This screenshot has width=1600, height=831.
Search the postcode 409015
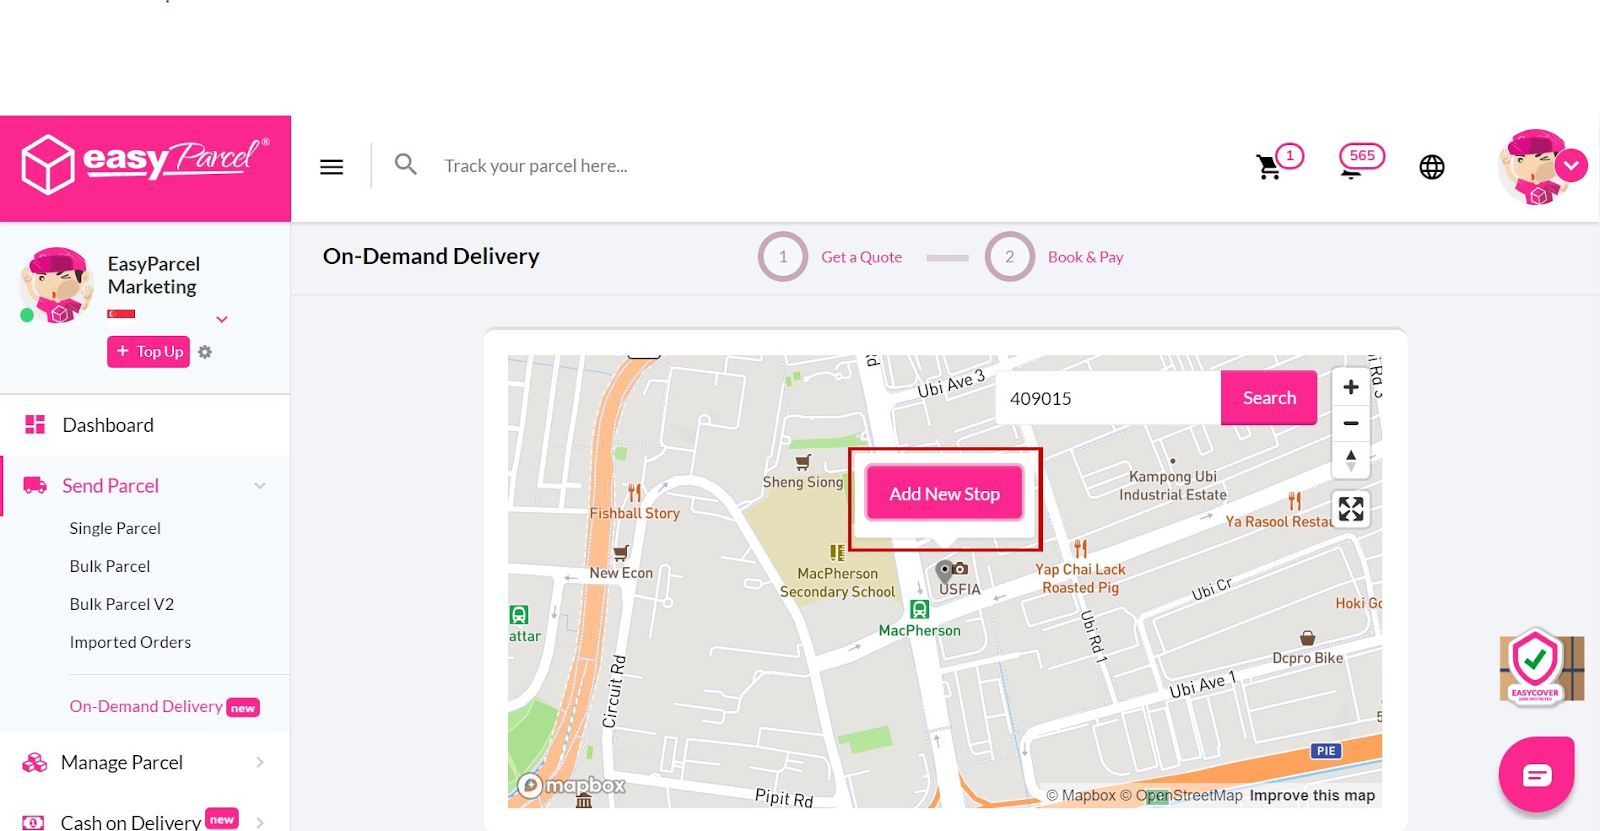click(x=1268, y=397)
